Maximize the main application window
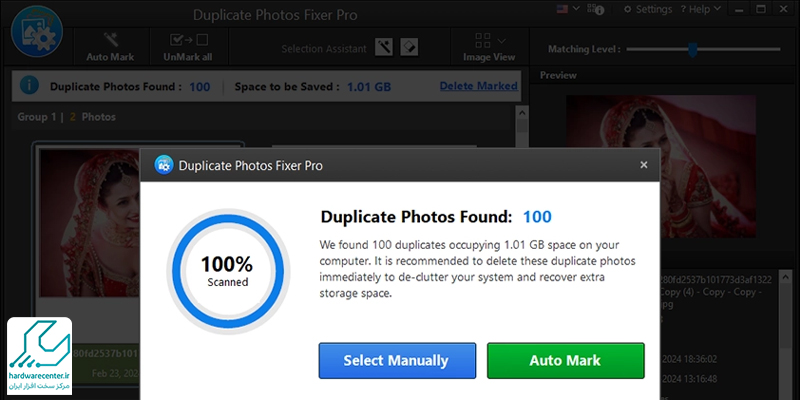Screen dimensions: 800x400 (x=761, y=9)
